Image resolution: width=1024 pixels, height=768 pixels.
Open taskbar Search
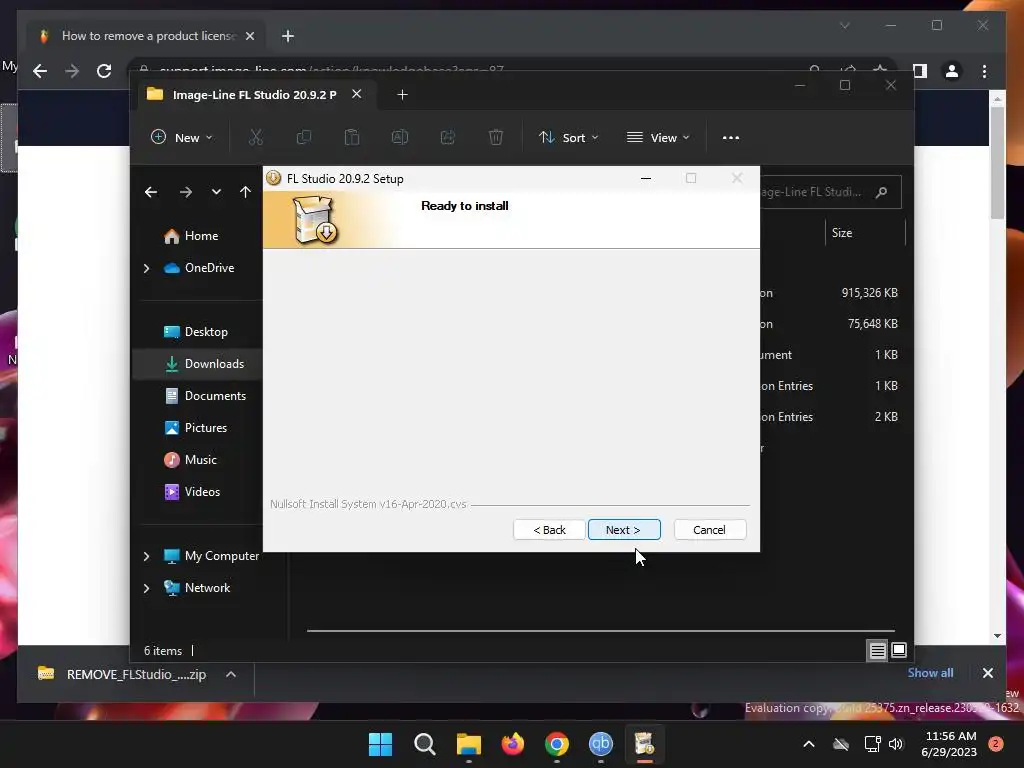424,744
